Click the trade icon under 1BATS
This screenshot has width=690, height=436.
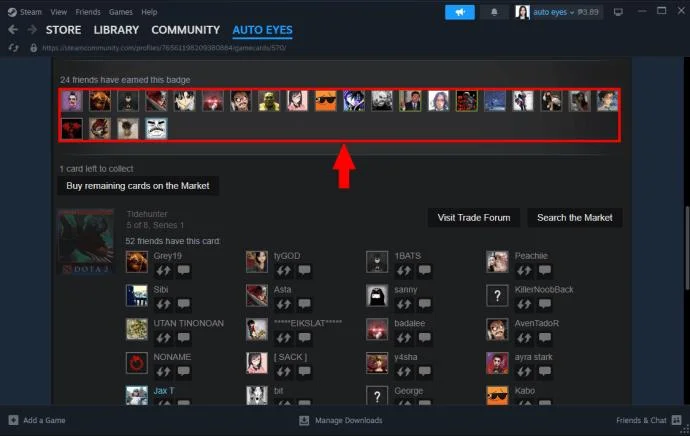pyautogui.click(x=404, y=271)
